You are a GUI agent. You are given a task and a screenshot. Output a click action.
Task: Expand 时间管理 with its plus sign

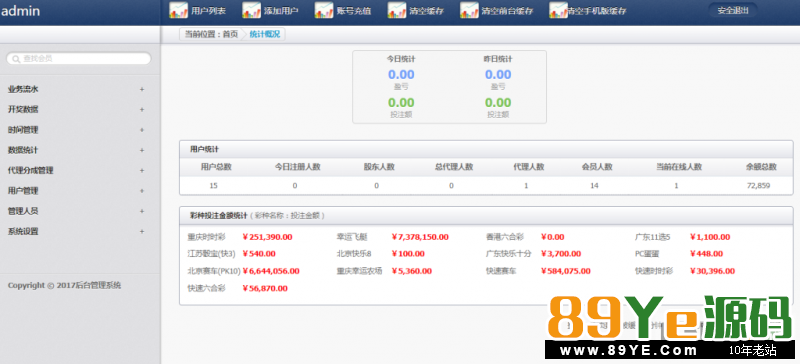[x=142, y=130]
